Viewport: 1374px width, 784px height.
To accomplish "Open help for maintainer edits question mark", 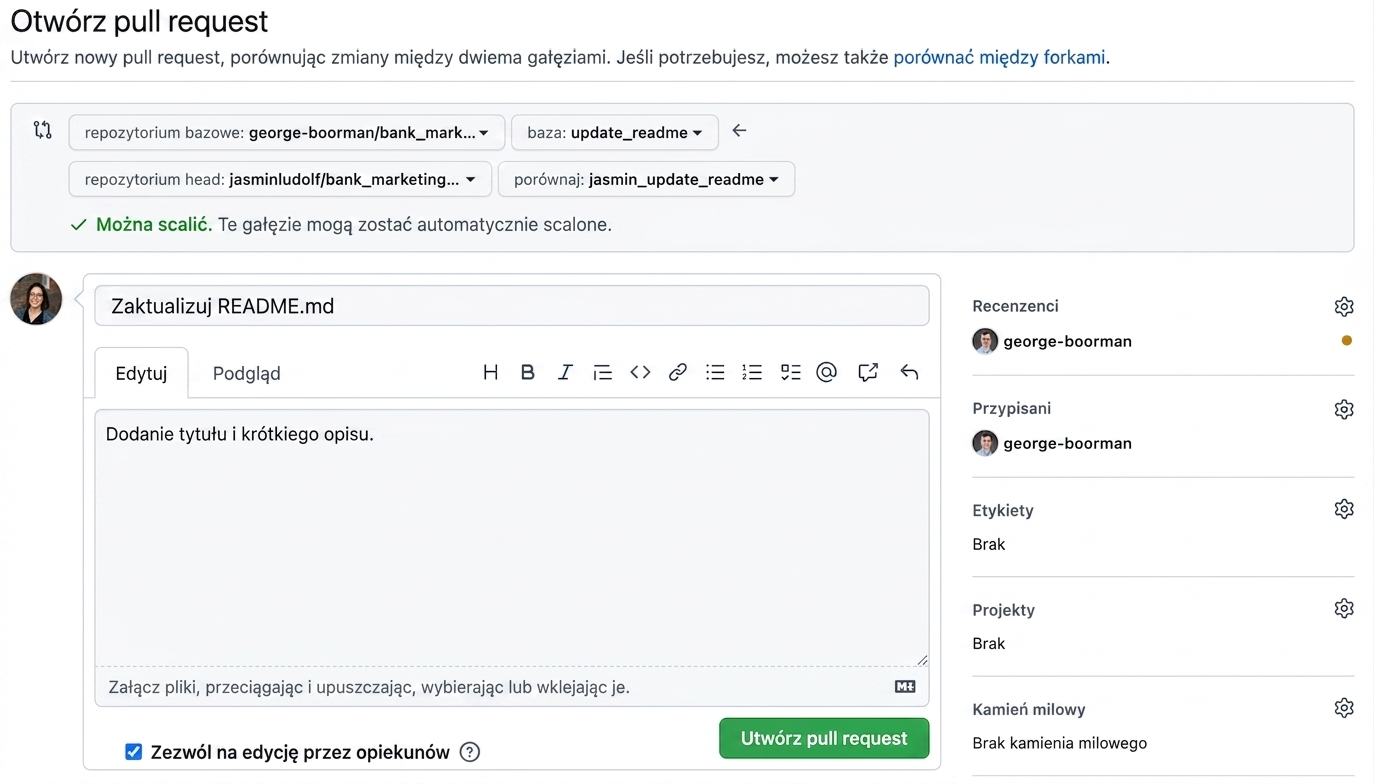I will point(470,753).
